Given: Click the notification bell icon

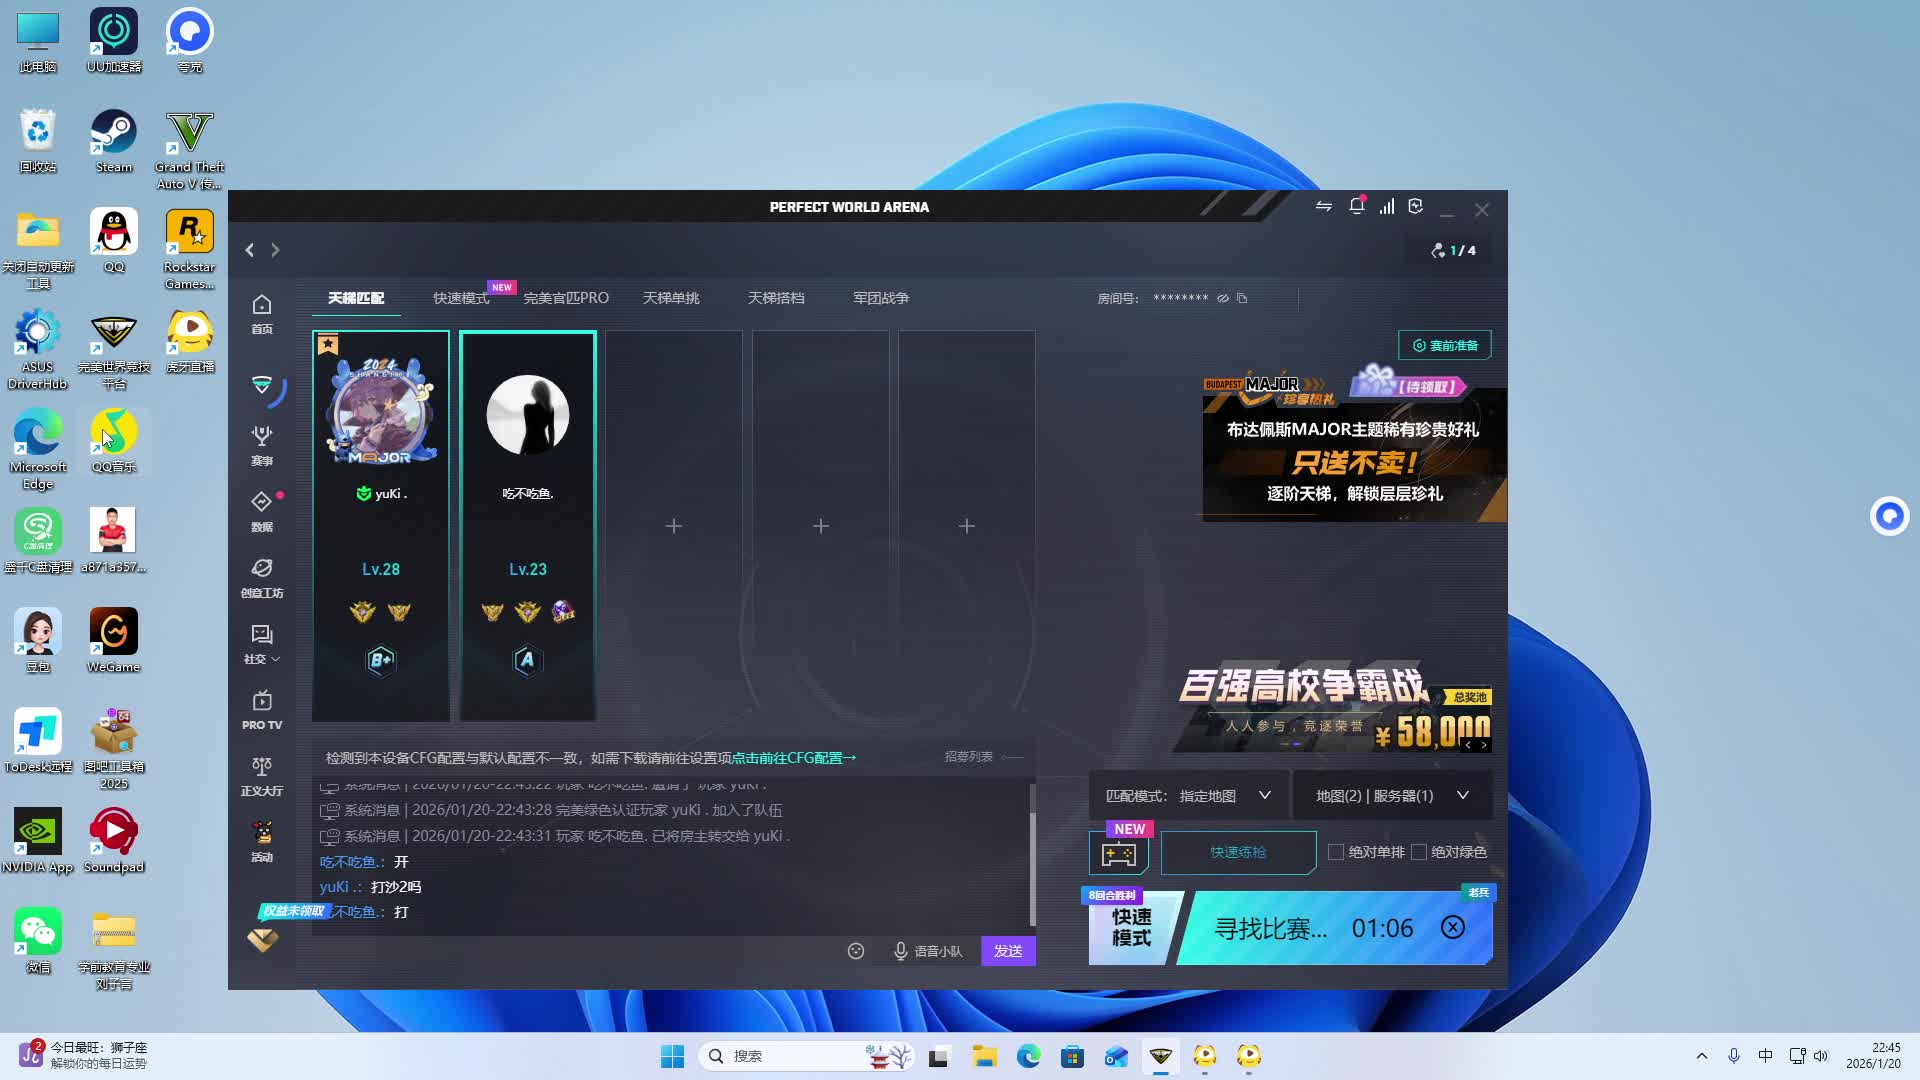Looking at the screenshot, I should (x=1356, y=206).
